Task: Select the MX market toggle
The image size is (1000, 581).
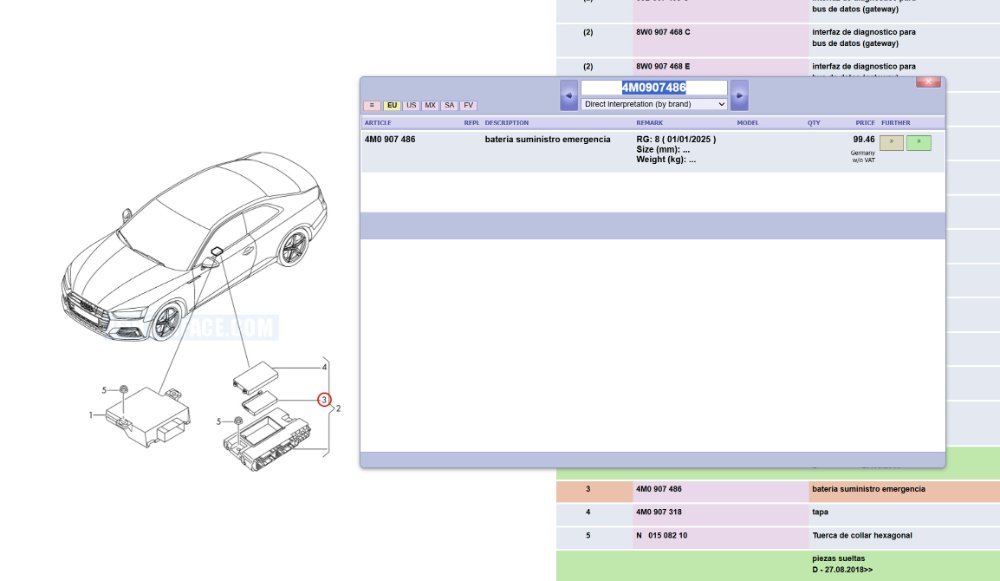Action: [x=430, y=105]
